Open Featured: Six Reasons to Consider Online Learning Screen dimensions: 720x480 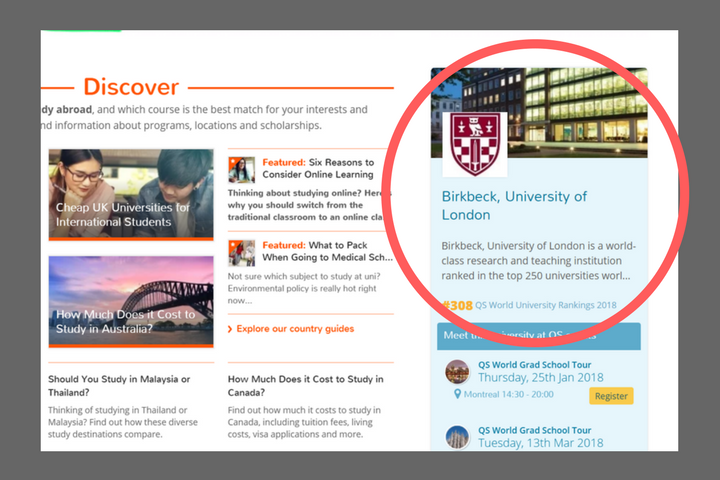[x=318, y=169]
